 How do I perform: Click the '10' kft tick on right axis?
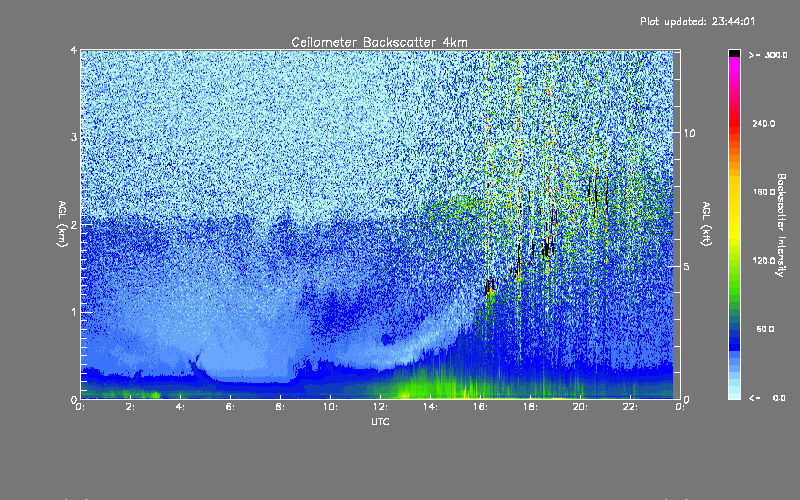[689, 133]
